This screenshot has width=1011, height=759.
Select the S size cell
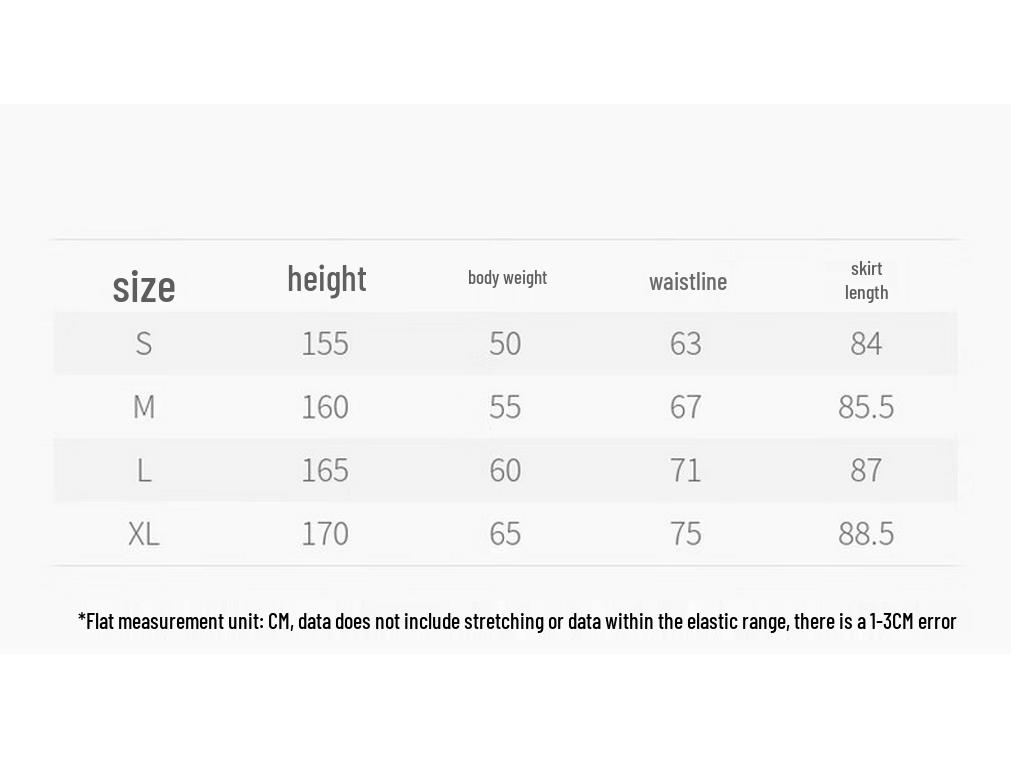click(x=144, y=343)
